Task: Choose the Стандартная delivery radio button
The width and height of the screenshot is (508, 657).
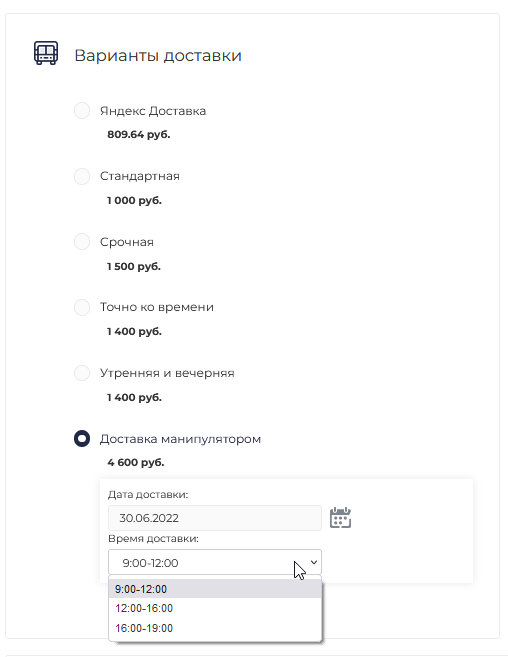Action: tap(82, 176)
